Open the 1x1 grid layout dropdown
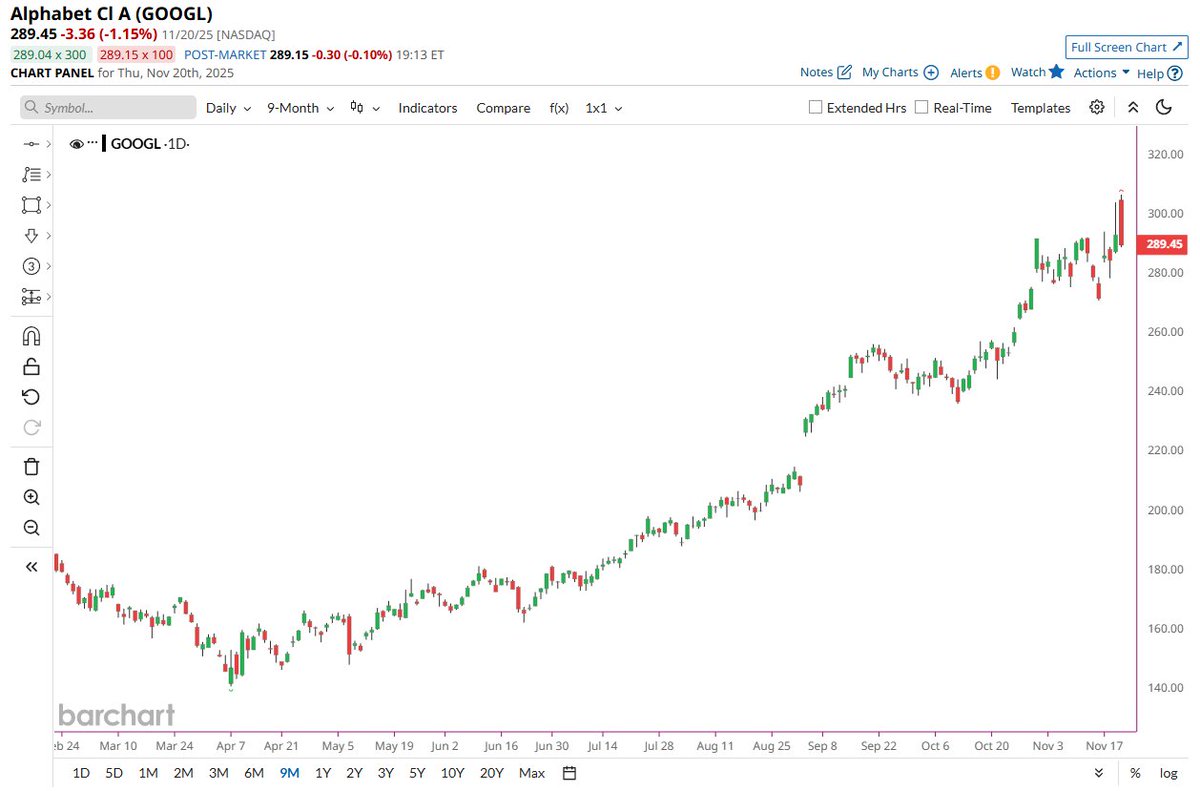Viewport: 1200px width, 791px height. click(x=604, y=108)
